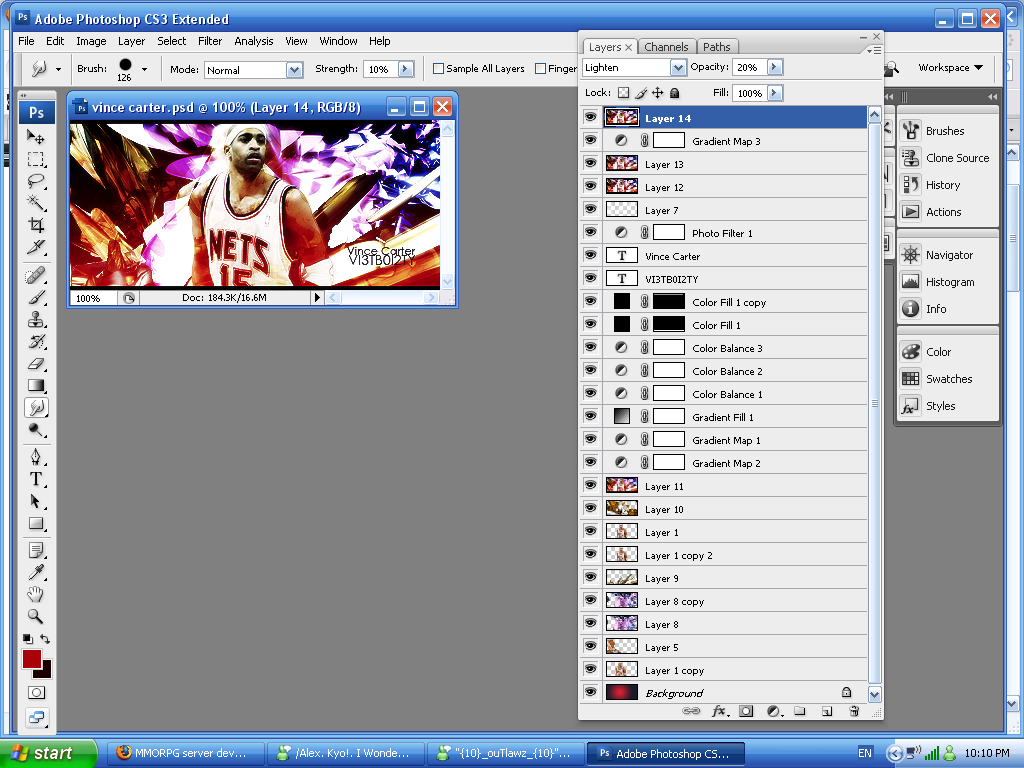Select the Crop tool

click(36, 225)
